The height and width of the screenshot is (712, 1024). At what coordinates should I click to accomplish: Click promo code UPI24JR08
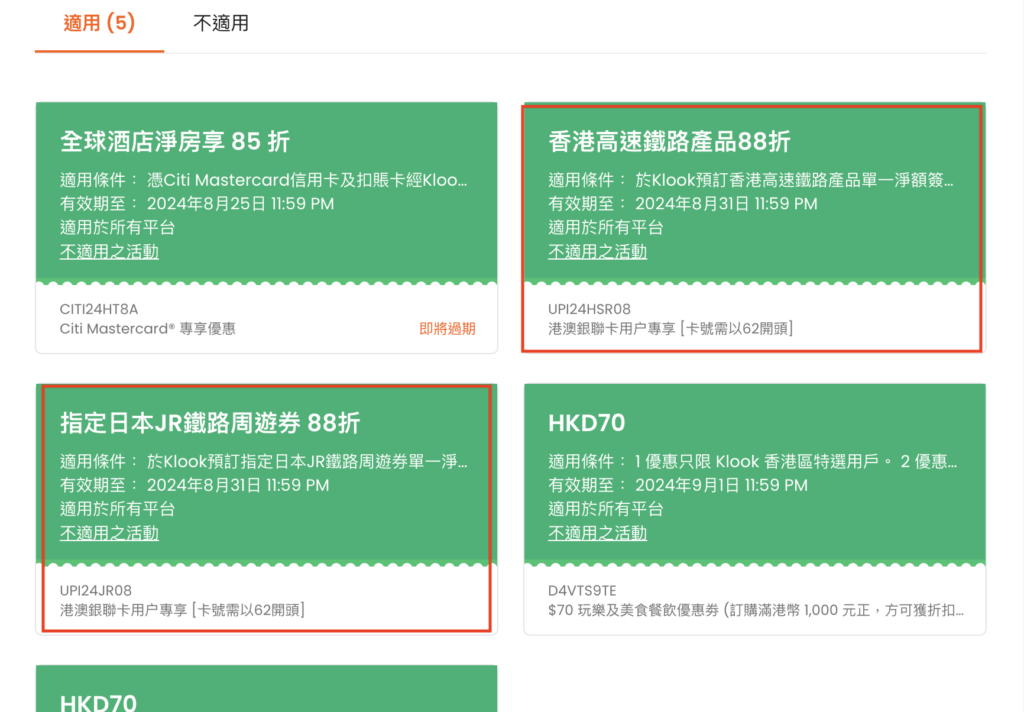point(95,591)
